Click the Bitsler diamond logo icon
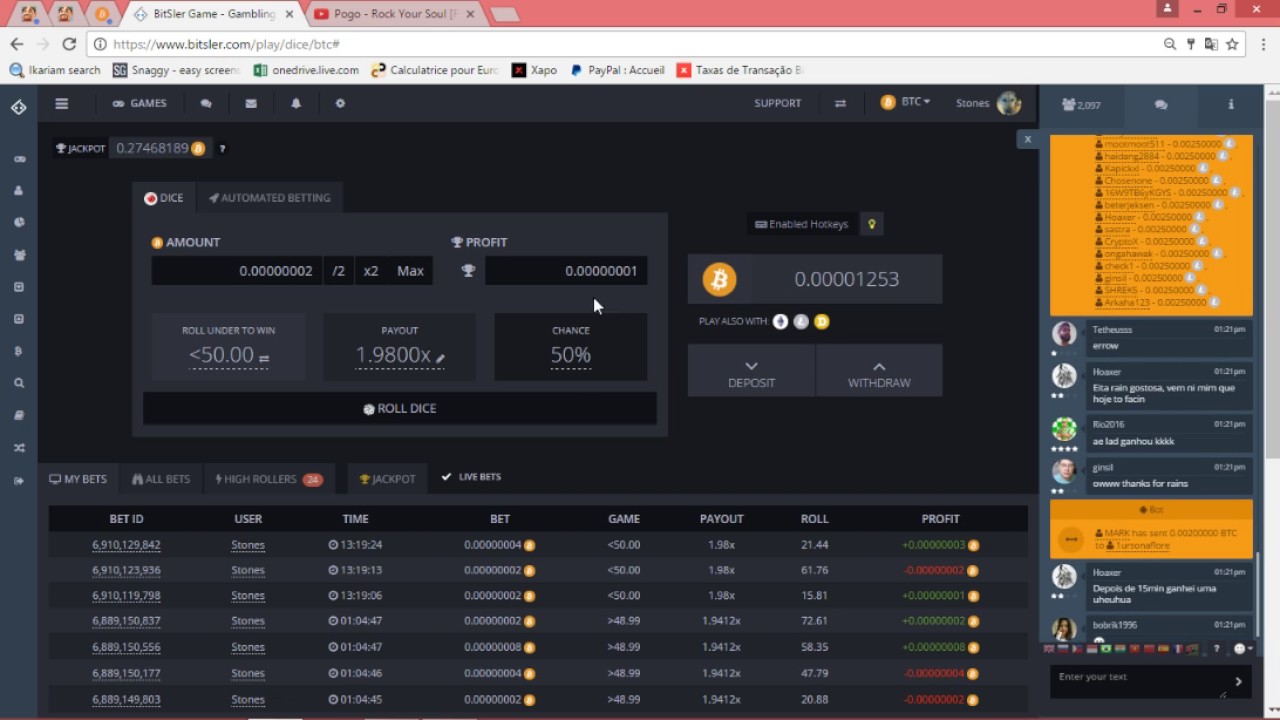Screen dimensions: 1280x720 click(x=19, y=107)
